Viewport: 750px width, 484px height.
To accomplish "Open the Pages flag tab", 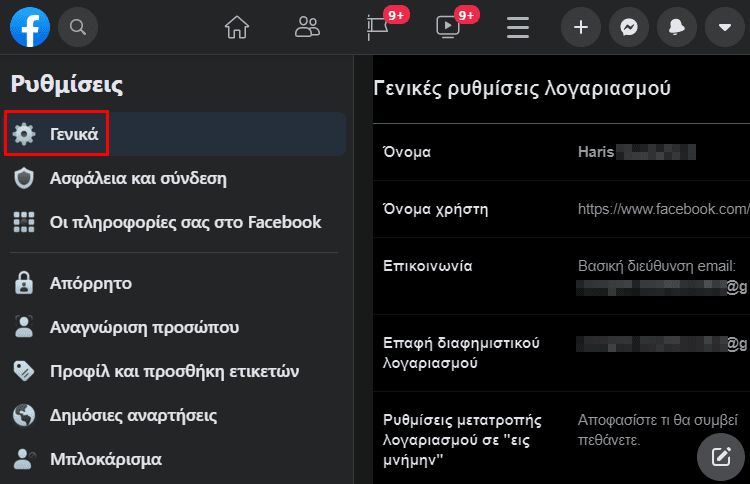I will (377, 28).
